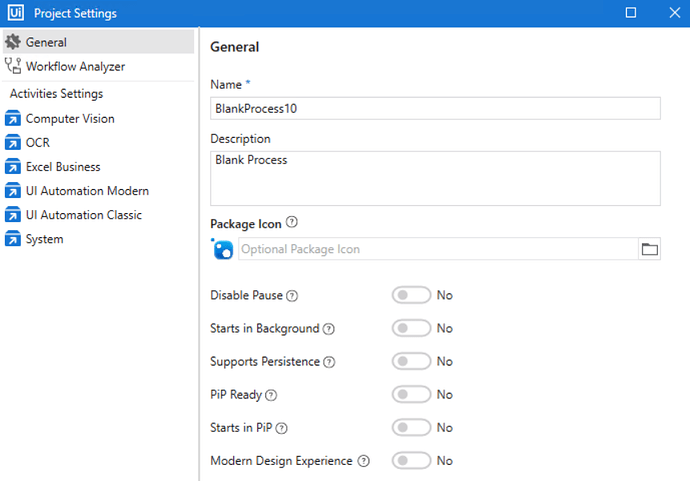
Task: Open Computer Vision activity settings
Action: pos(70,119)
